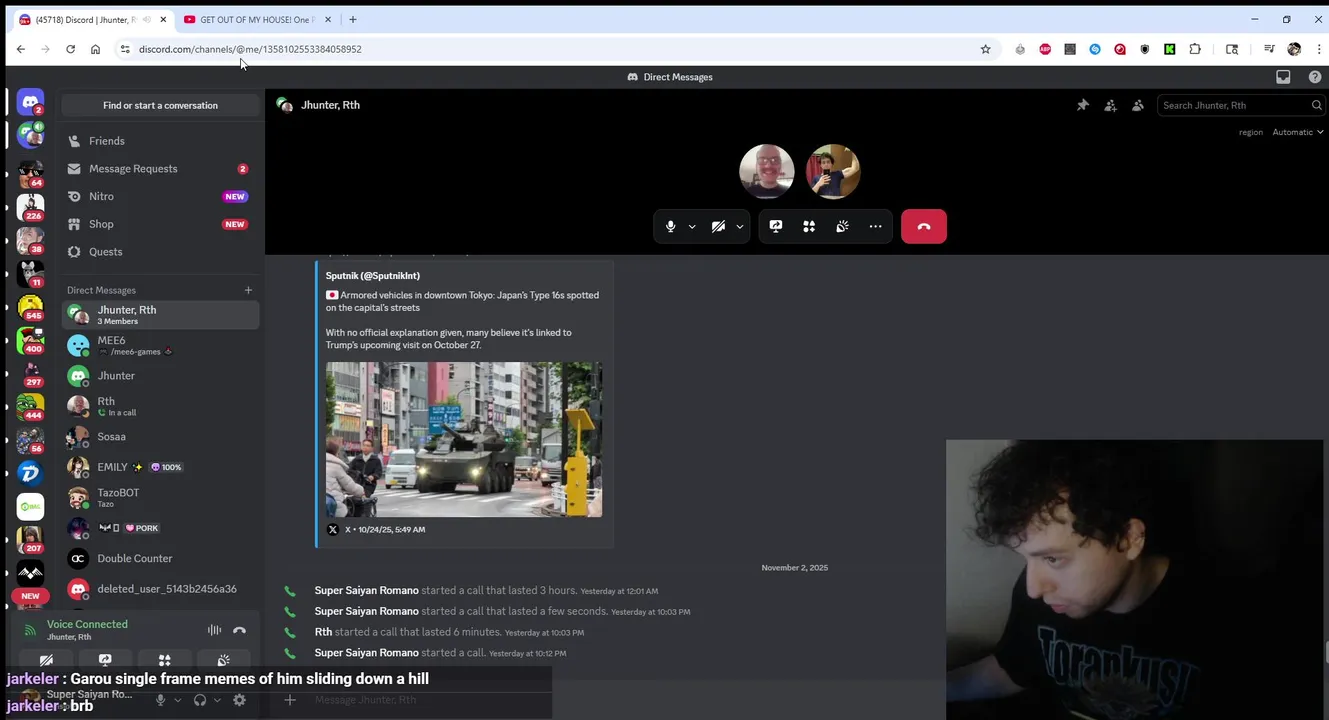Toggle camera in Voice Connected panel
Screen dimensions: 1329x720
pos(46,661)
